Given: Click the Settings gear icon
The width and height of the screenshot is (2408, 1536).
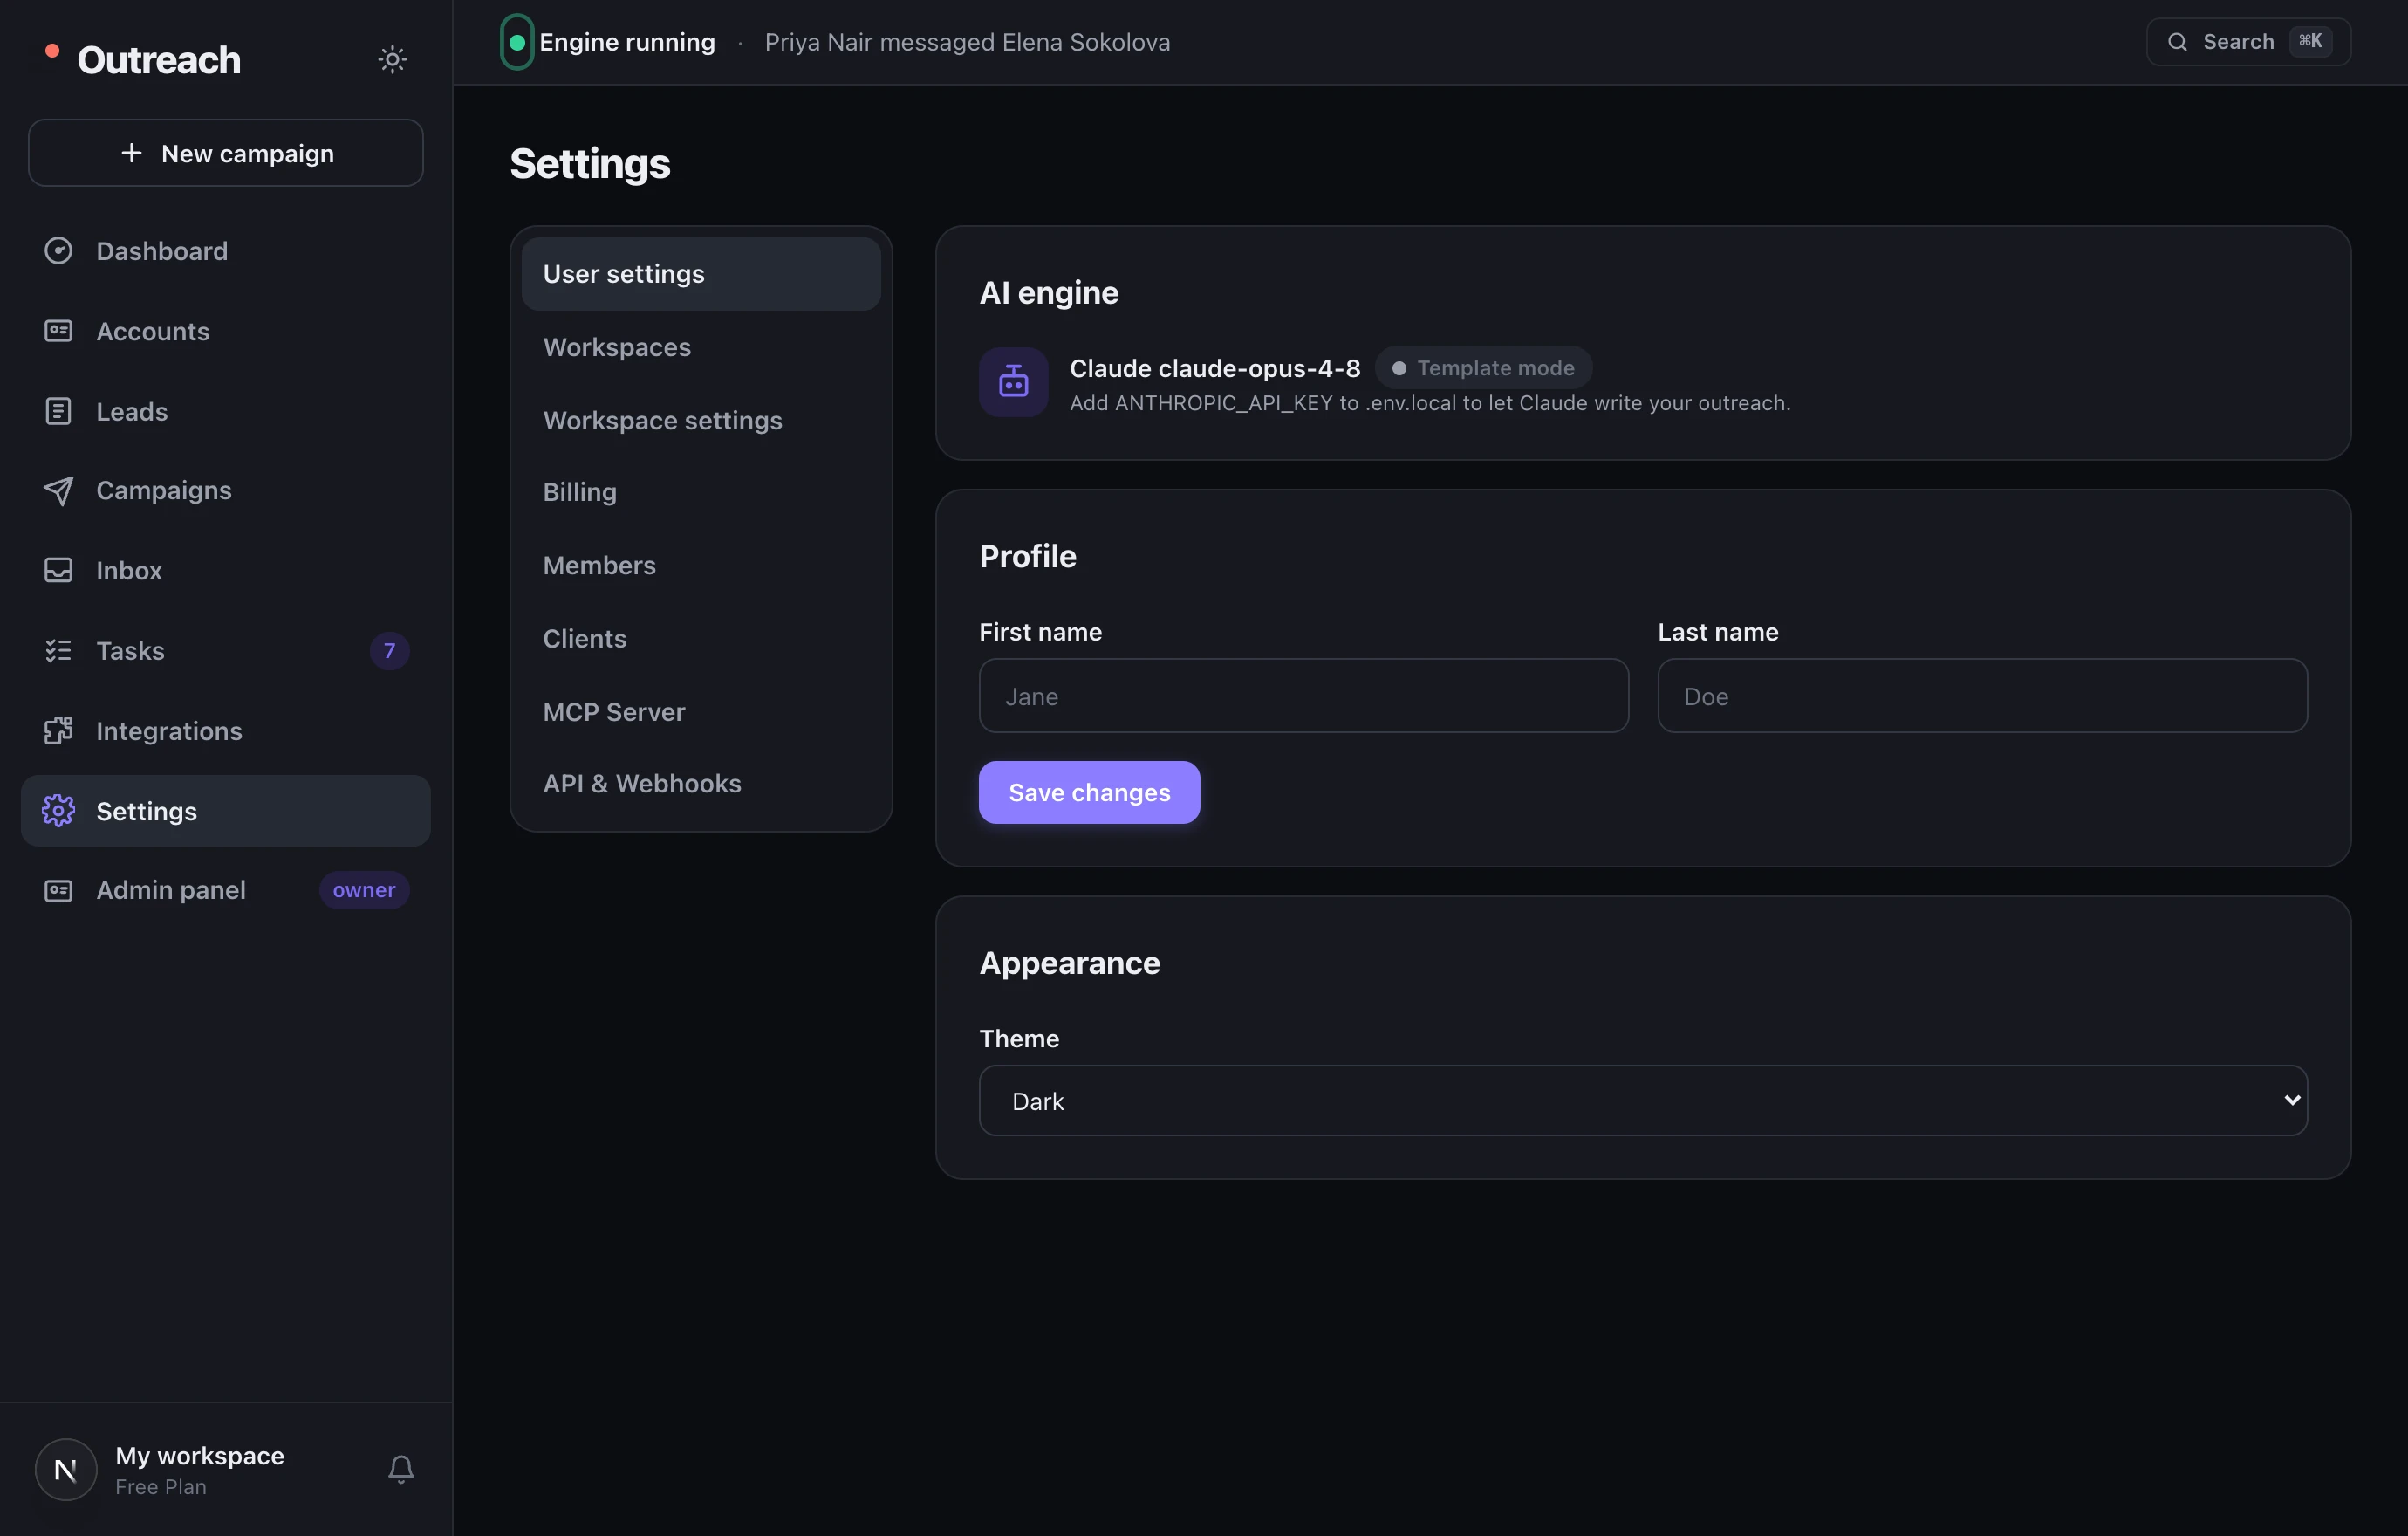Looking at the screenshot, I should click(58, 811).
